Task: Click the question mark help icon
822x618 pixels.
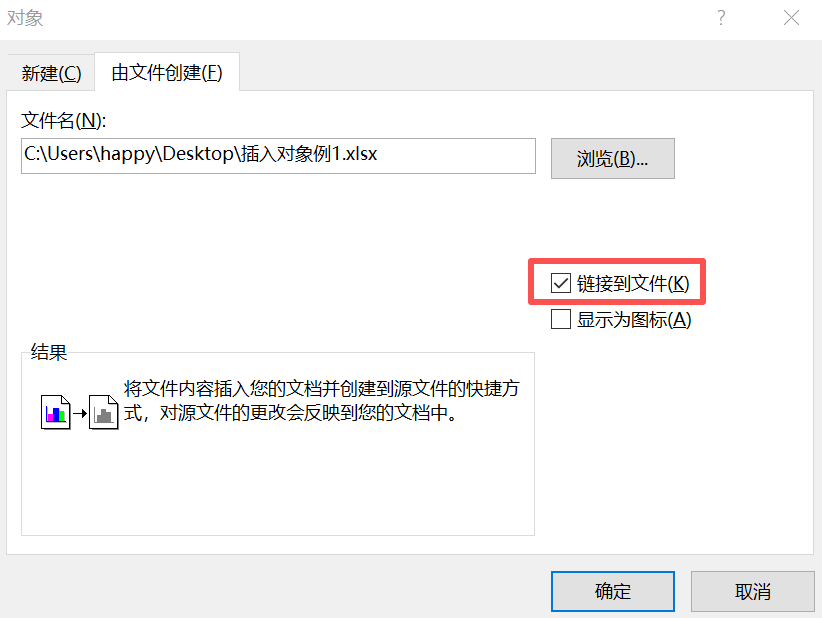Action: 721,18
